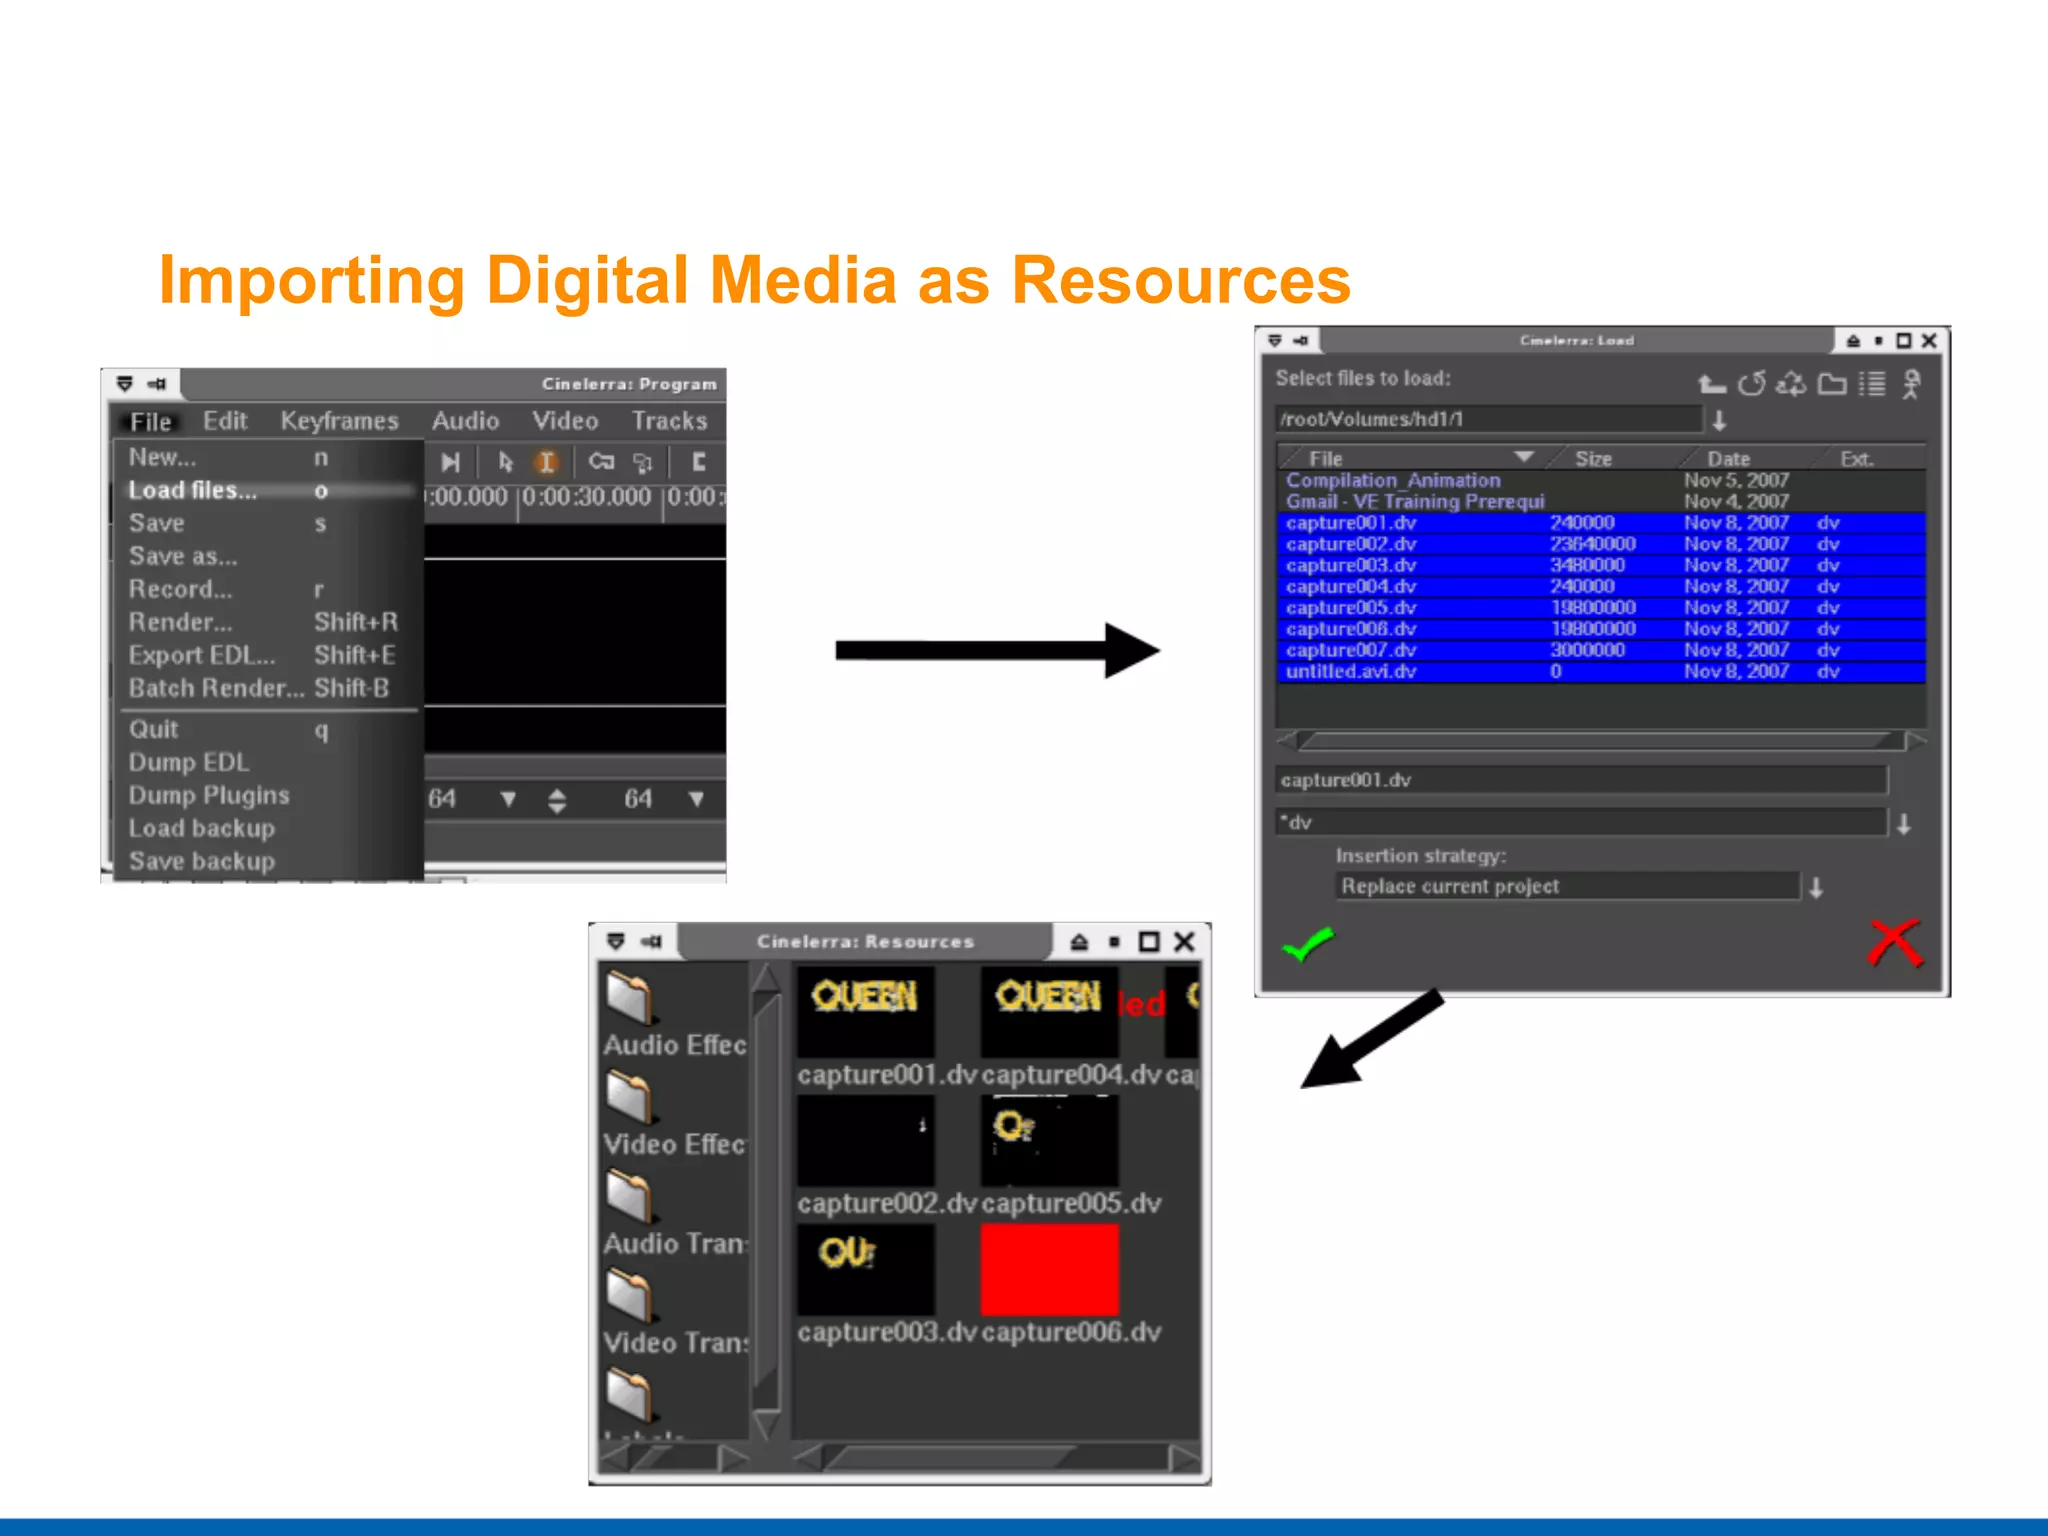The height and width of the screenshot is (1536, 2048).
Task: Select untitled.avi.dv in the file list
Action: [1601, 671]
